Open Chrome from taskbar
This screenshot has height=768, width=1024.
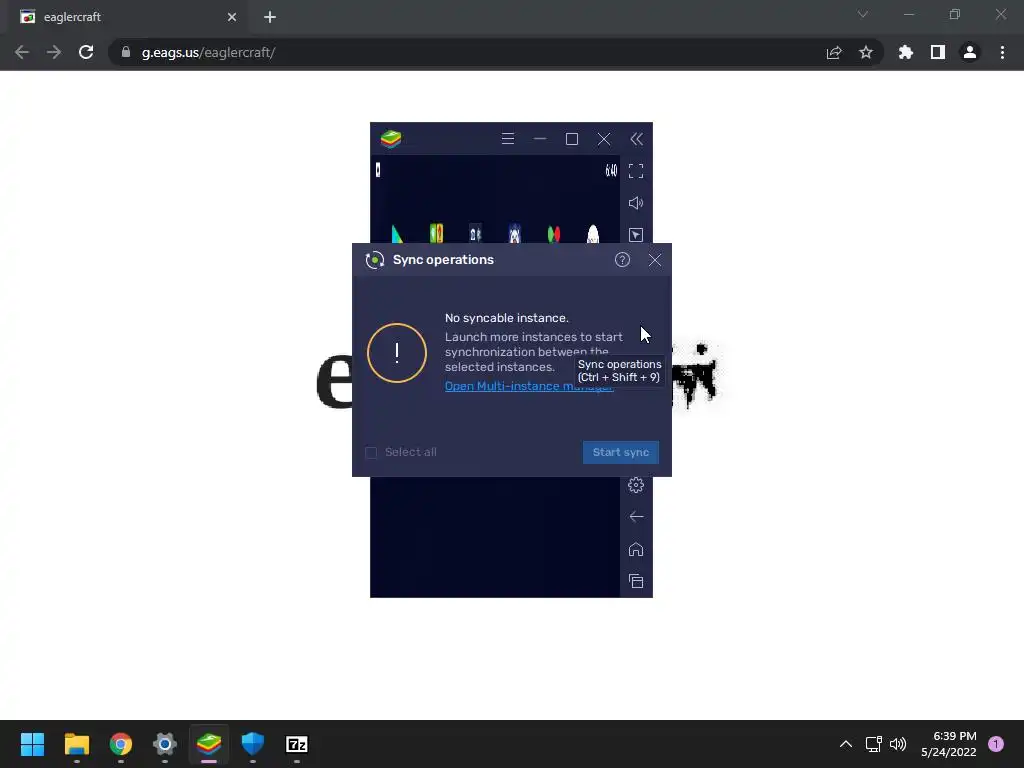tap(121, 744)
